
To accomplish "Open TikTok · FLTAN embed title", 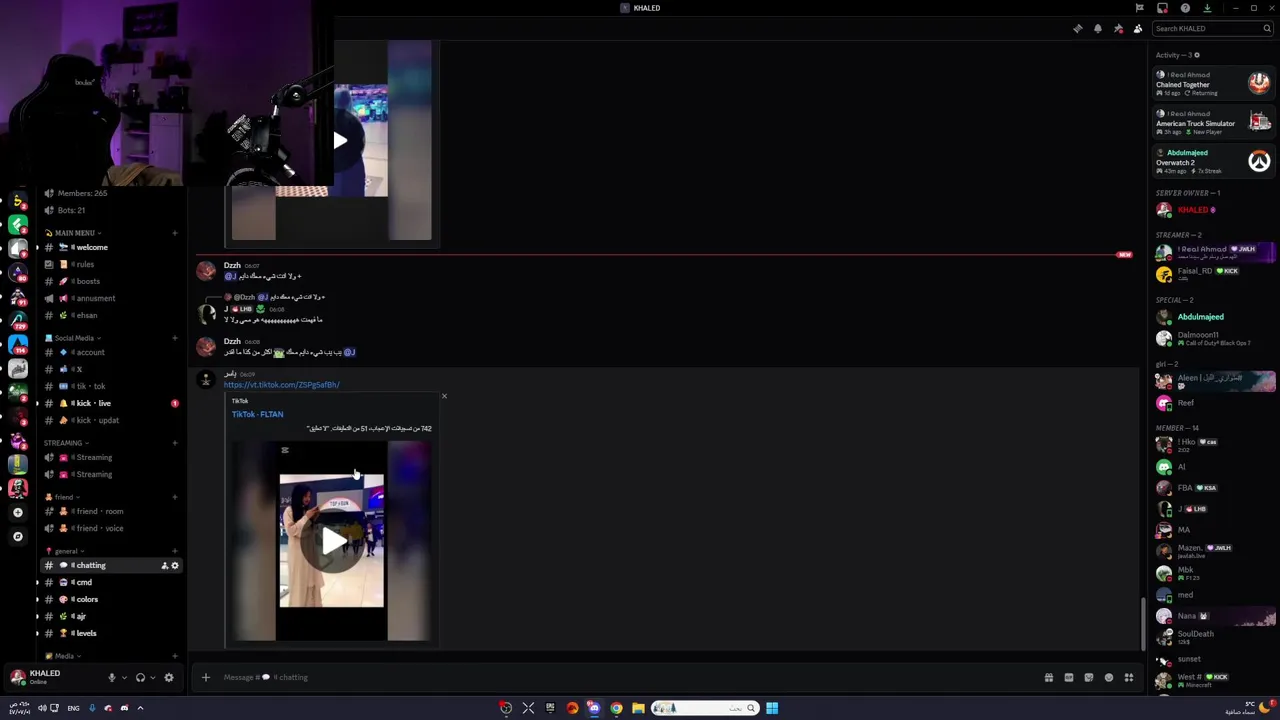I will (257, 414).
